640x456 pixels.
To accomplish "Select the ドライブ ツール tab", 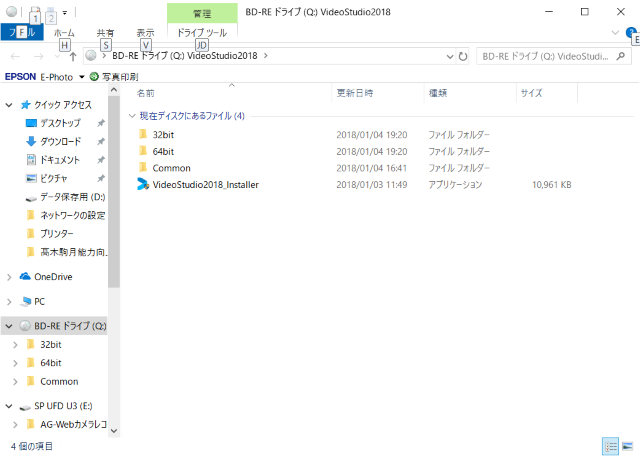I will (202, 33).
